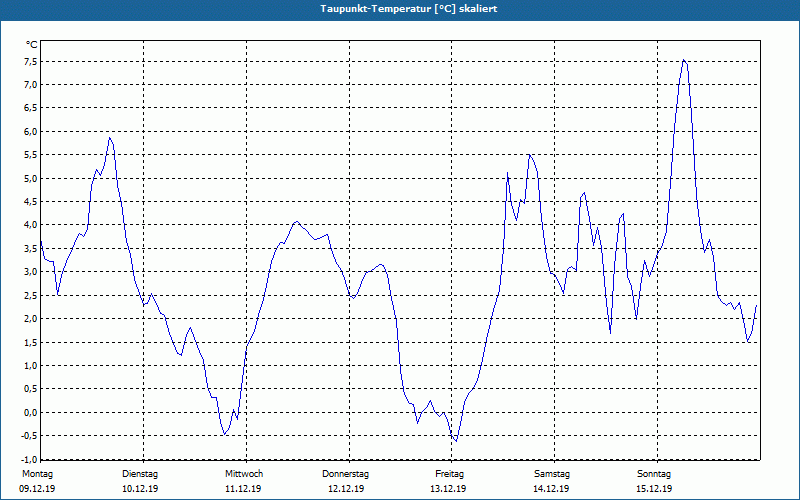Click the date 15.12.19
Screen dimensions: 800x500
pos(654,489)
